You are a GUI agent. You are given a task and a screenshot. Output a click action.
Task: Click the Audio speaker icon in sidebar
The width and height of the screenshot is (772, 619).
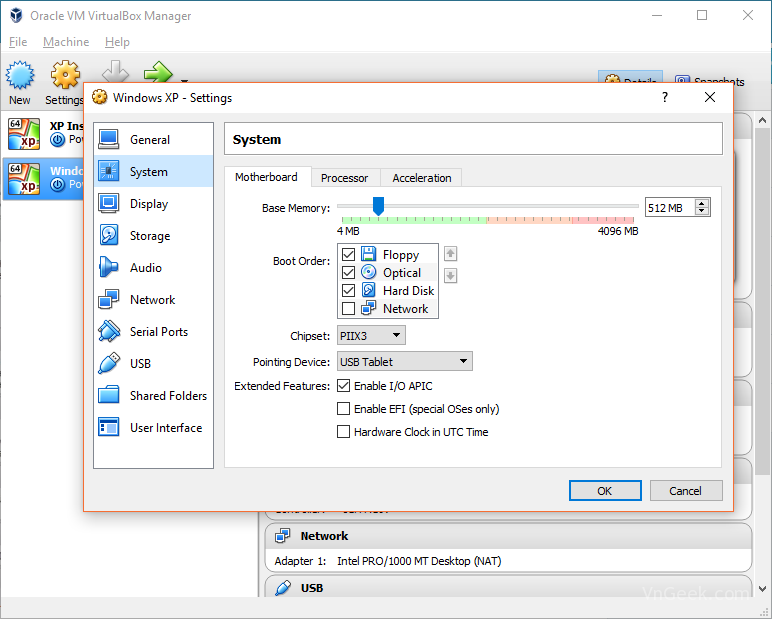click(108, 267)
